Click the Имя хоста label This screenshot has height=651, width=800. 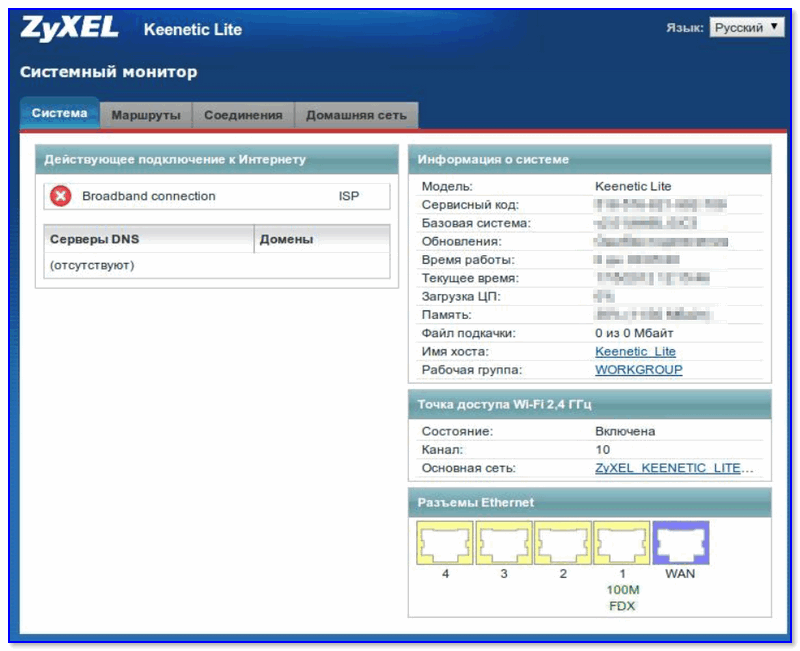(455, 352)
